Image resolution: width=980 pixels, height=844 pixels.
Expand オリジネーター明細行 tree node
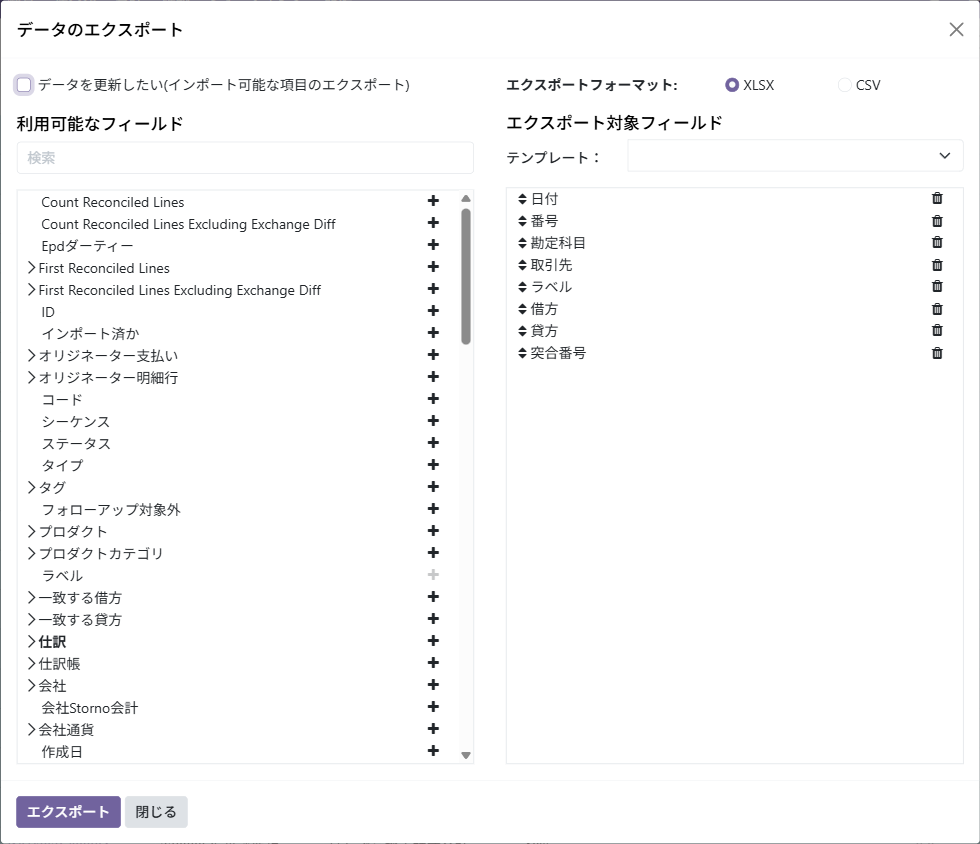click(31, 377)
